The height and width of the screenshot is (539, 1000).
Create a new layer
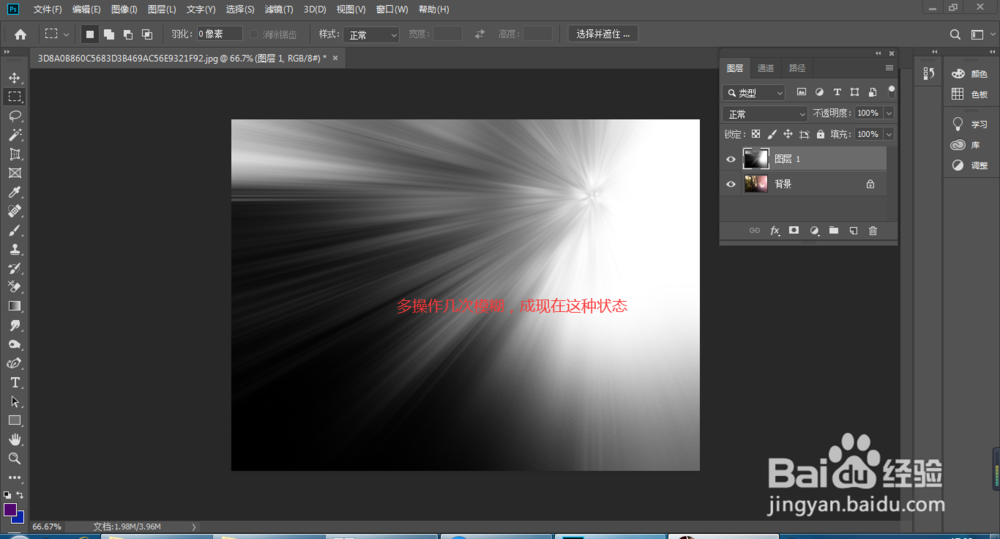tap(853, 230)
